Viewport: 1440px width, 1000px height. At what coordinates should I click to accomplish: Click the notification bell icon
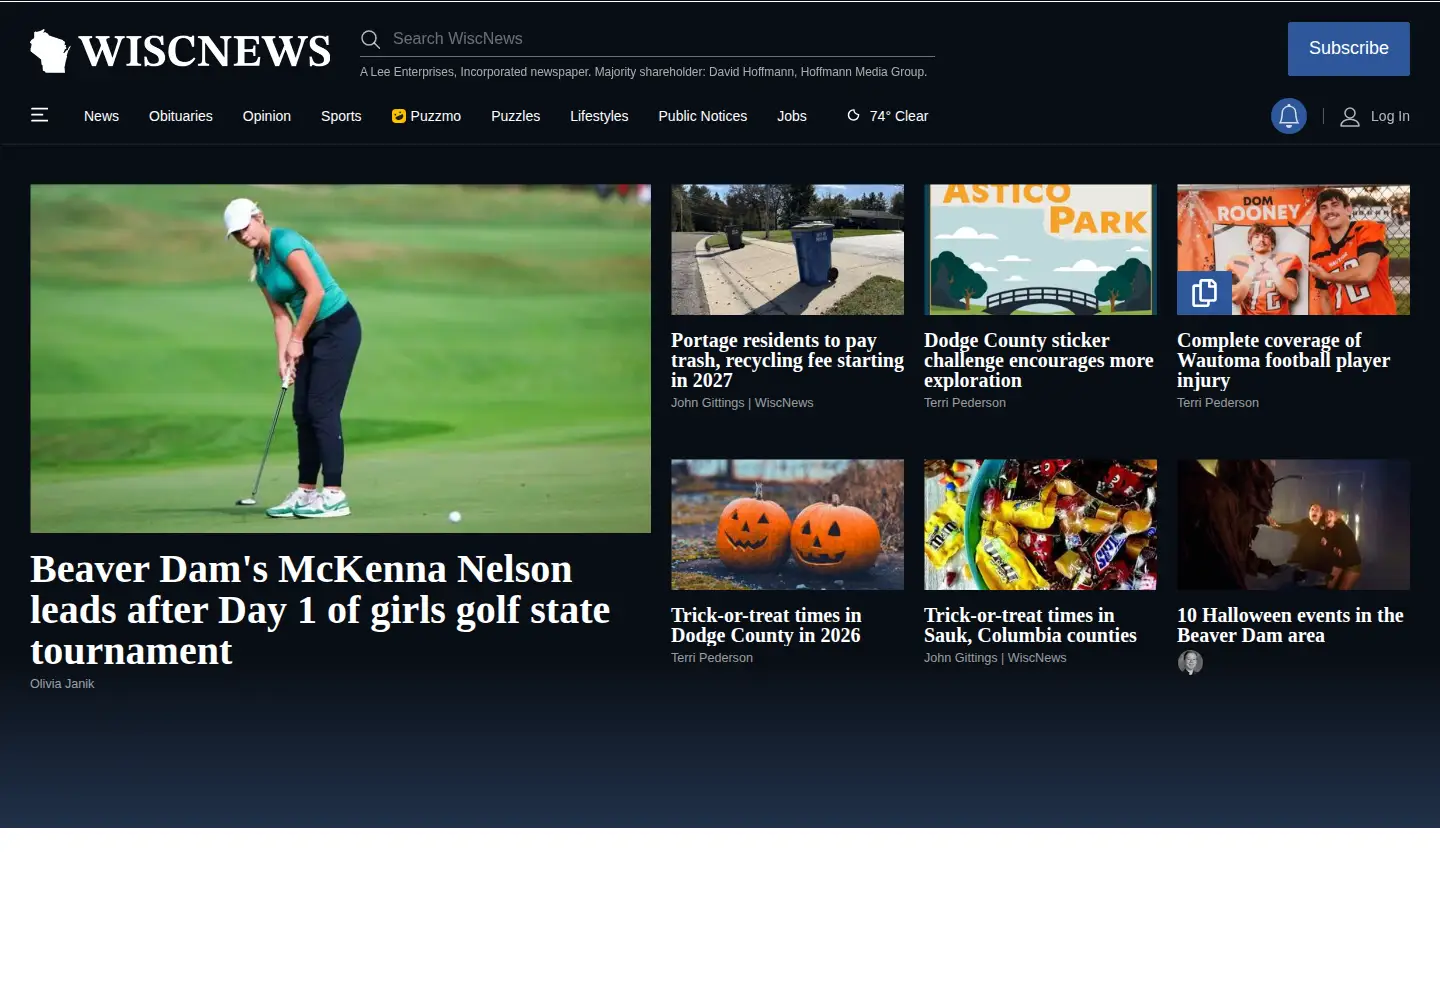pos(1289,116)
